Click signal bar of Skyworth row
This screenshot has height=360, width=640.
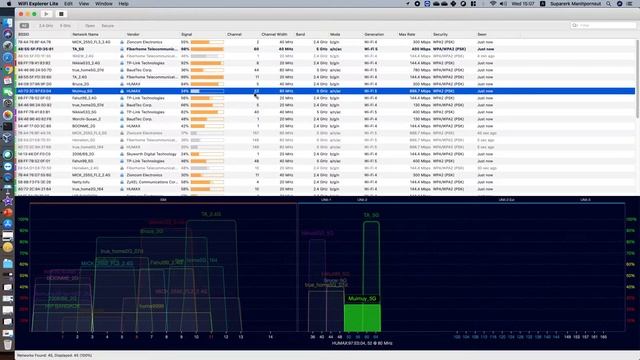pyautogui.click(x=207, y=154)
